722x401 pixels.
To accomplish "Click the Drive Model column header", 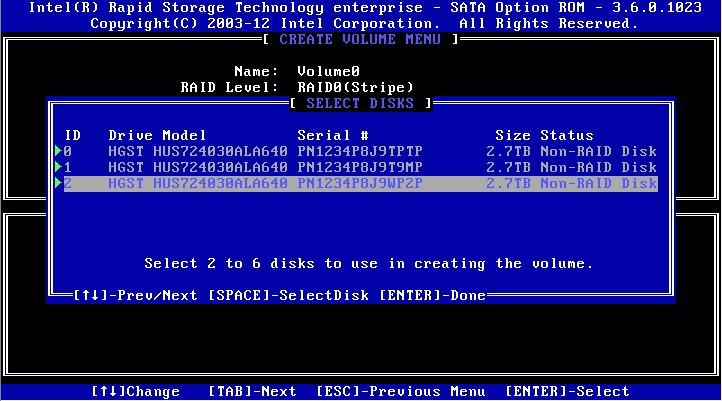I will coord(157,135).
